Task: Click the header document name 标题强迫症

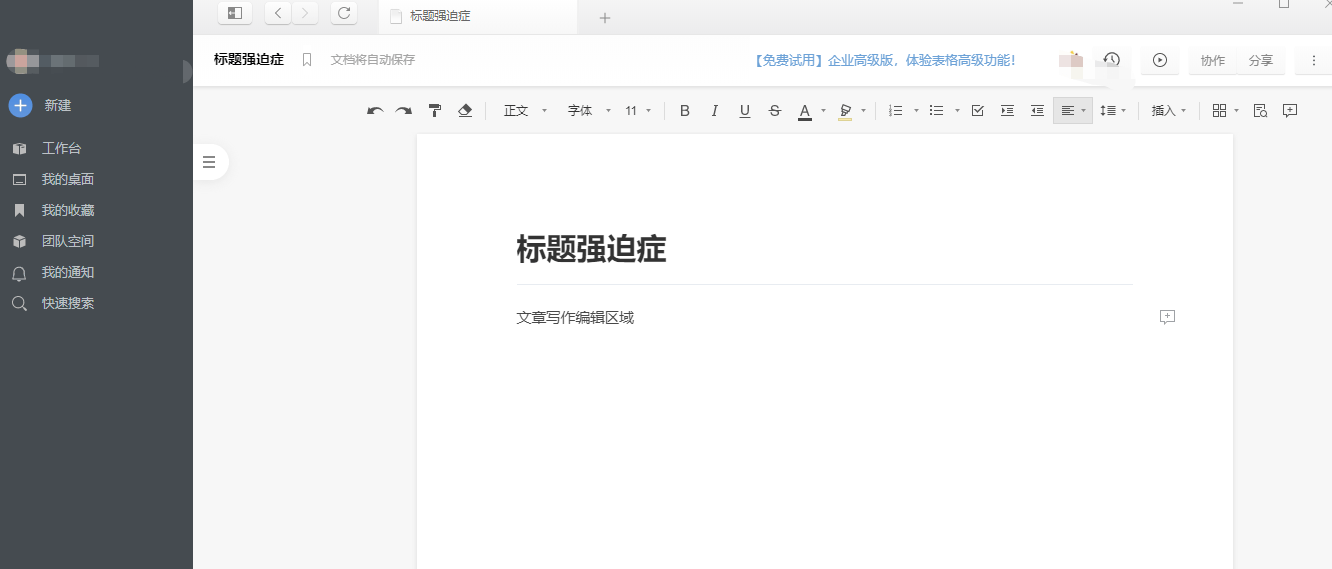Action: pyautogui.click(x=249, y=60)
